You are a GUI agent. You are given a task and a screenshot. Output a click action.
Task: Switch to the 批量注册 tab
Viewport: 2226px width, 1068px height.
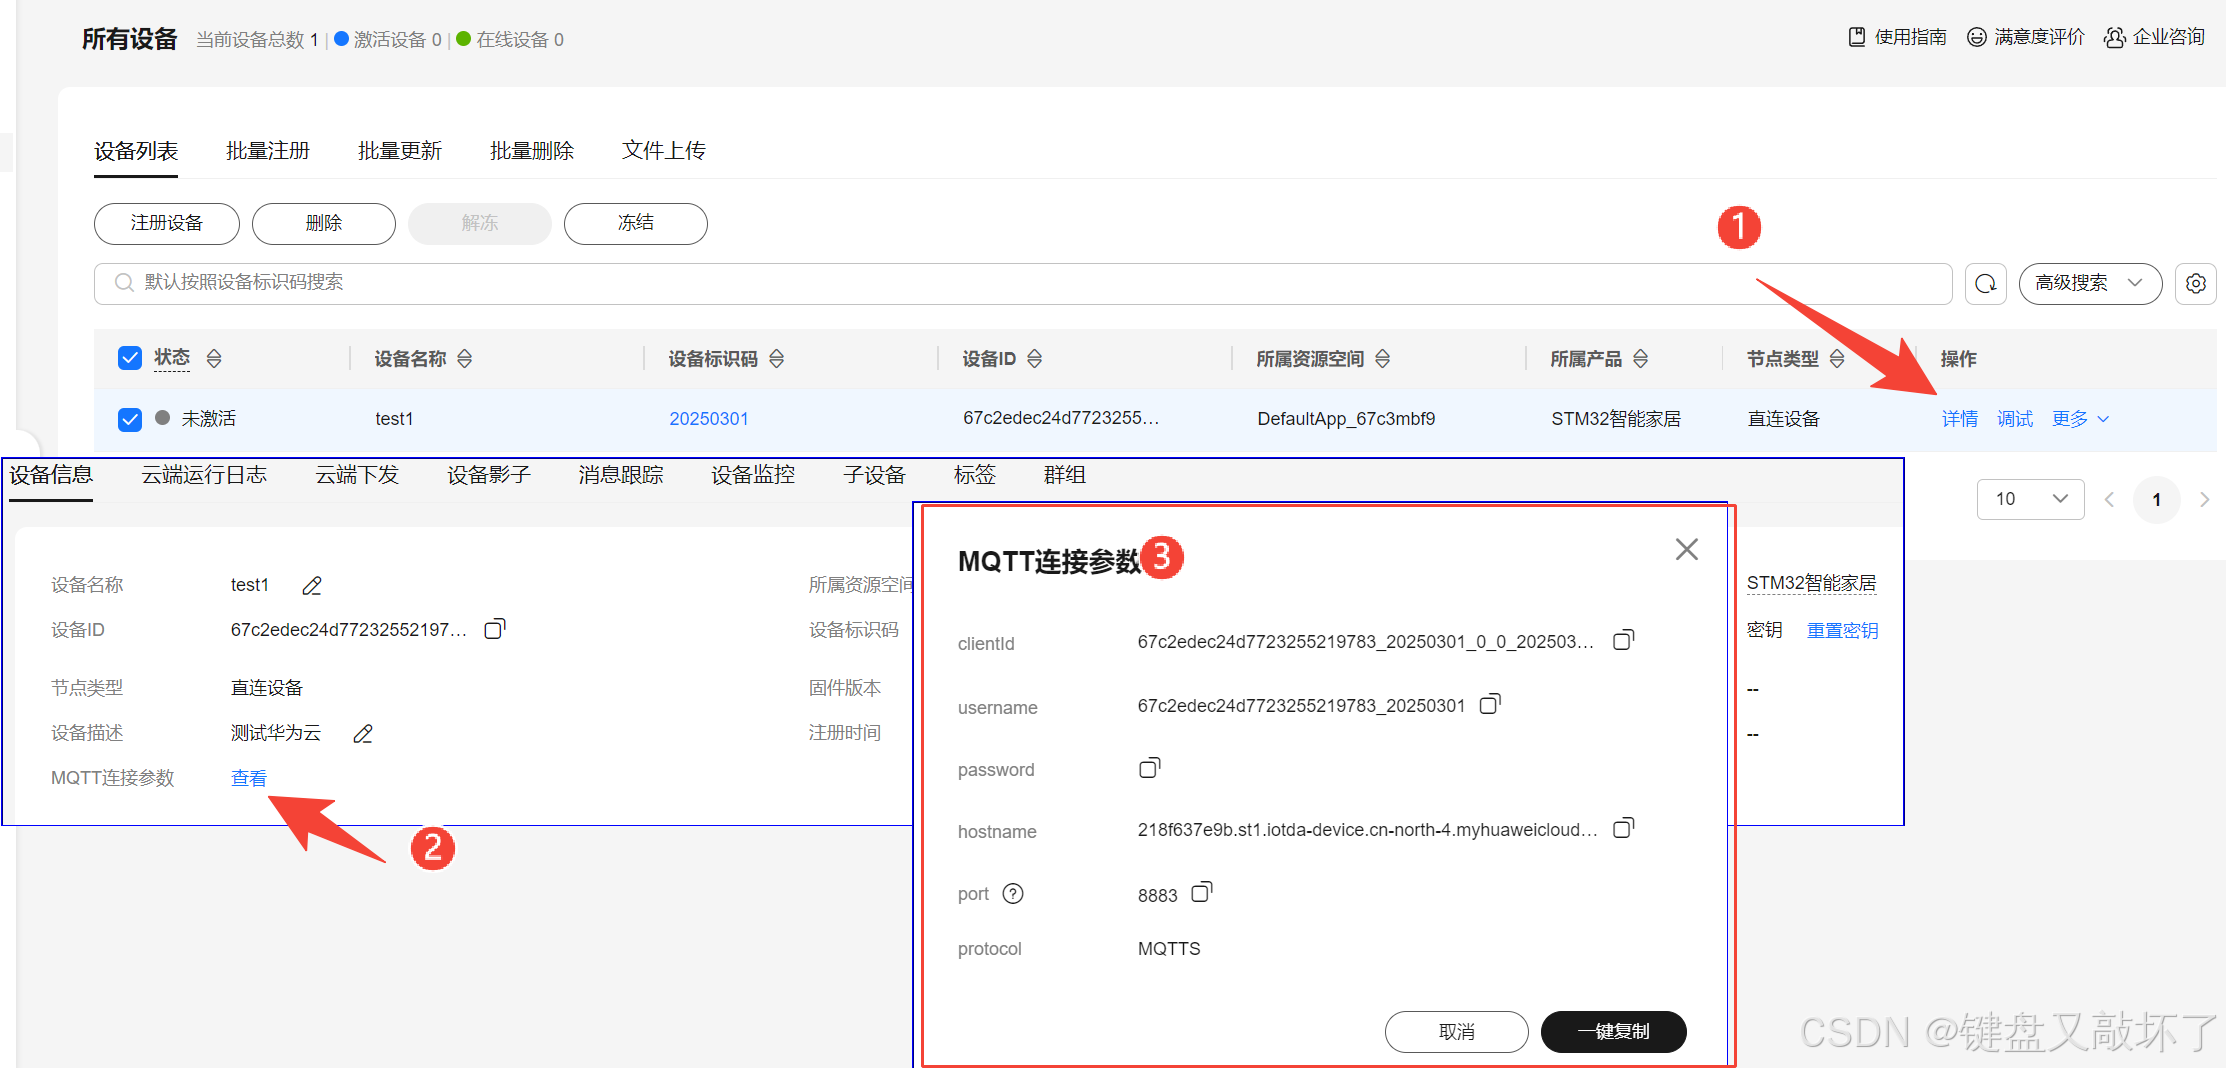pos(267,150)
